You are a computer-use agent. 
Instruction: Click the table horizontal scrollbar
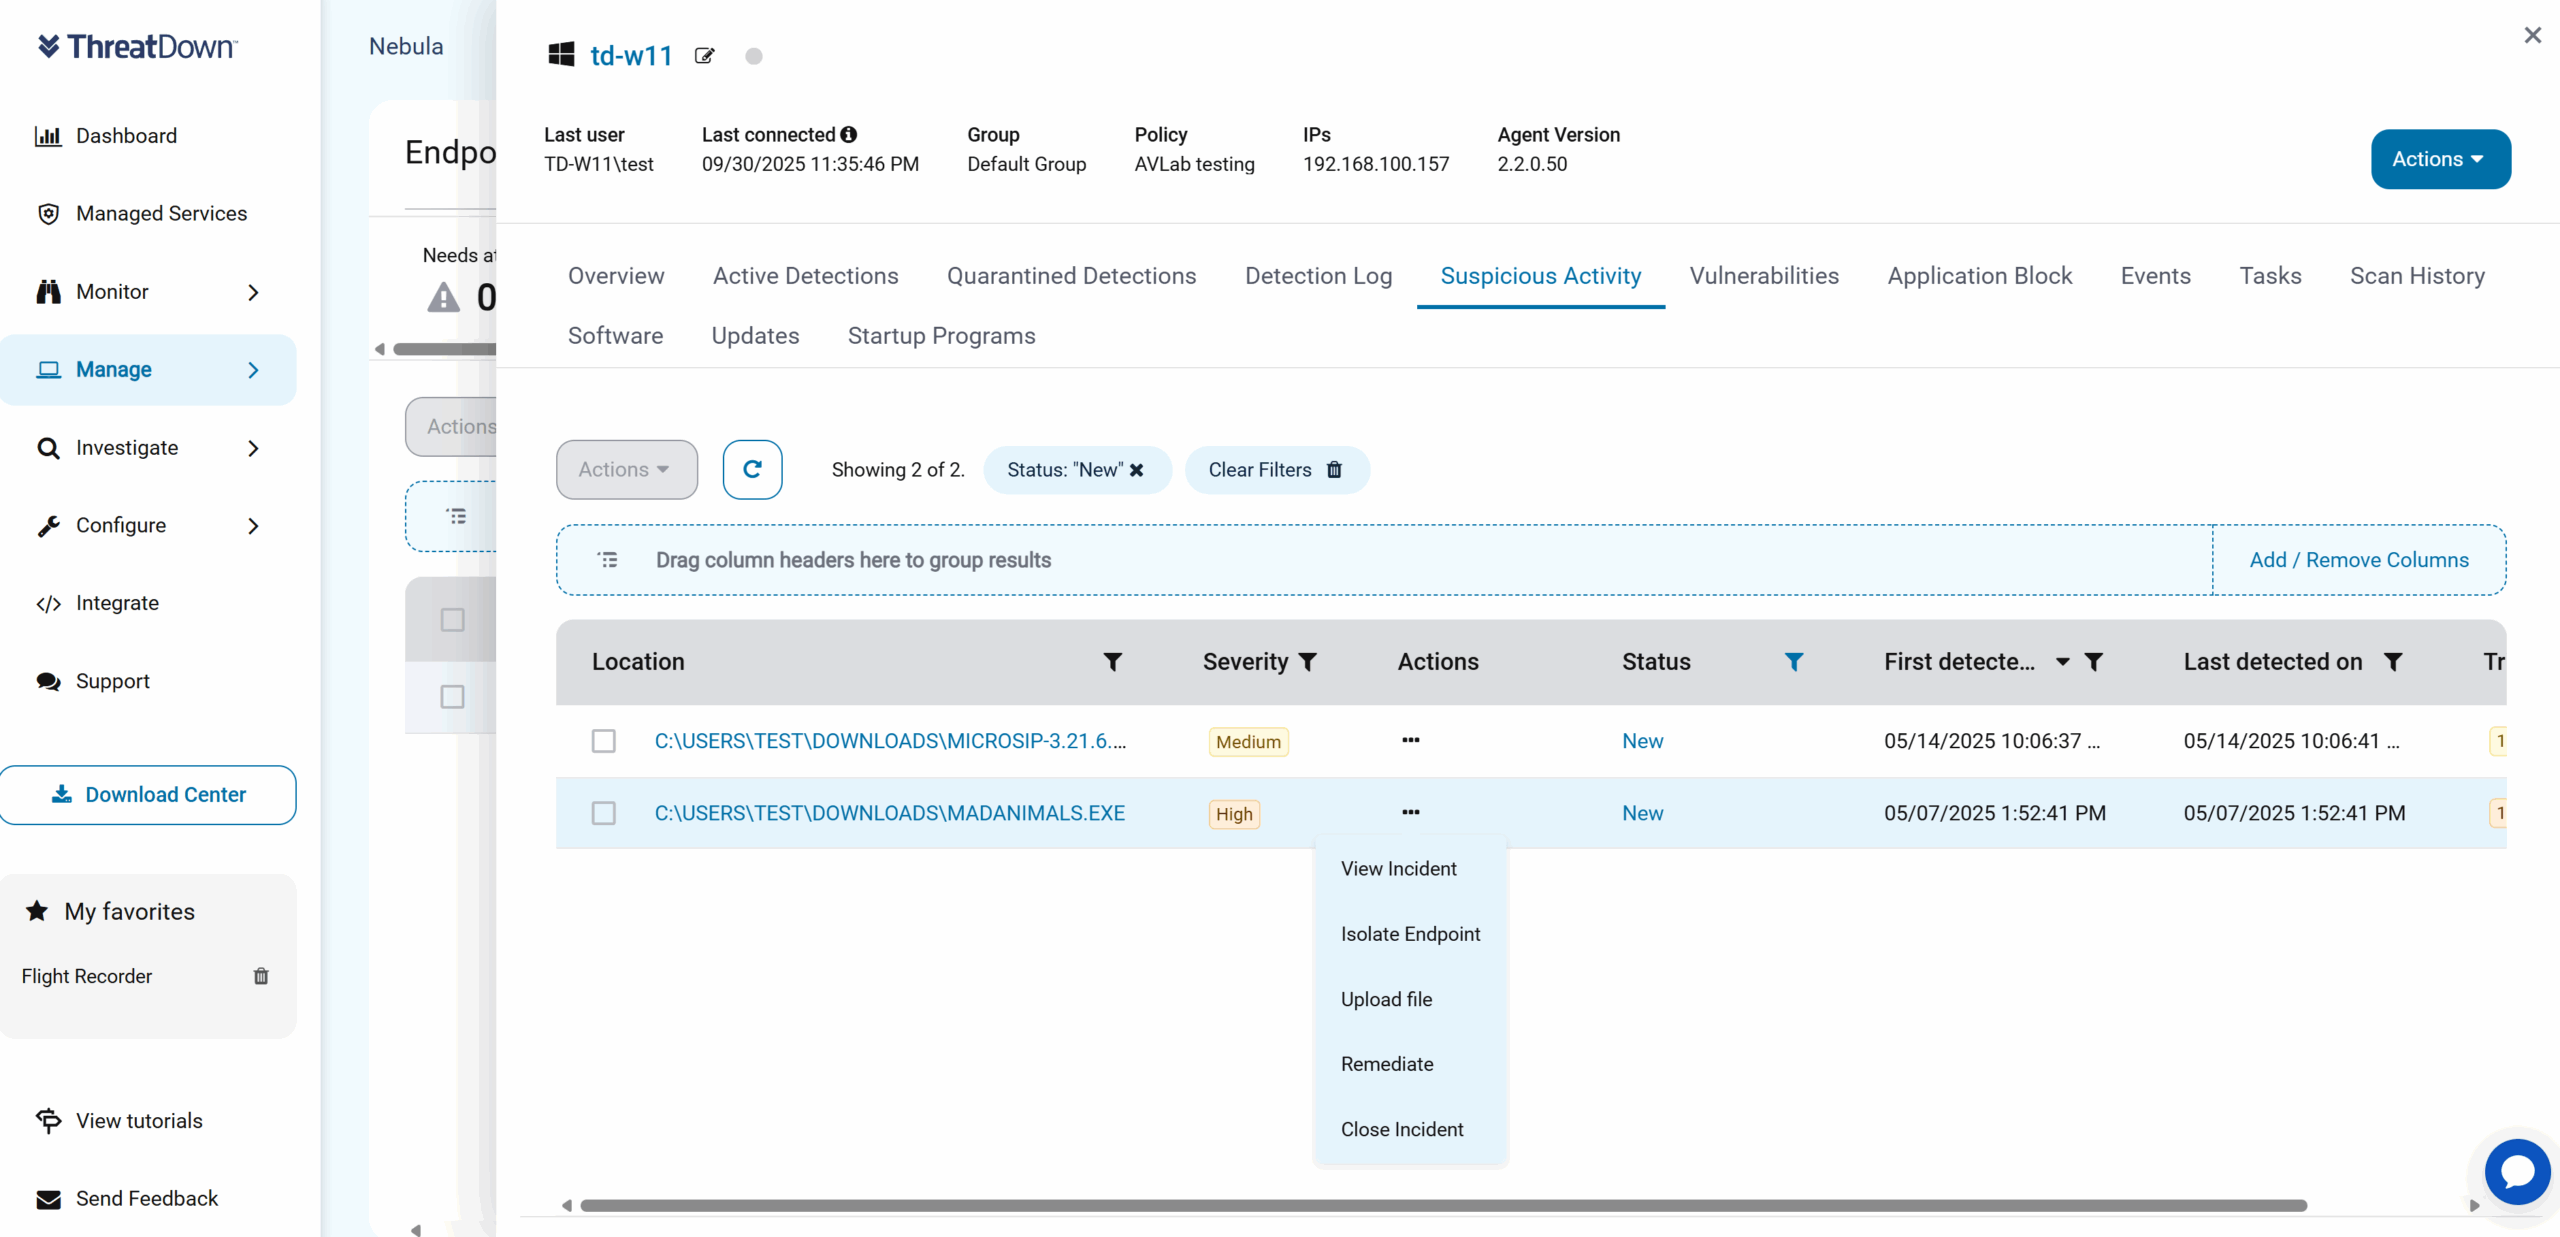[1442, 1205]
